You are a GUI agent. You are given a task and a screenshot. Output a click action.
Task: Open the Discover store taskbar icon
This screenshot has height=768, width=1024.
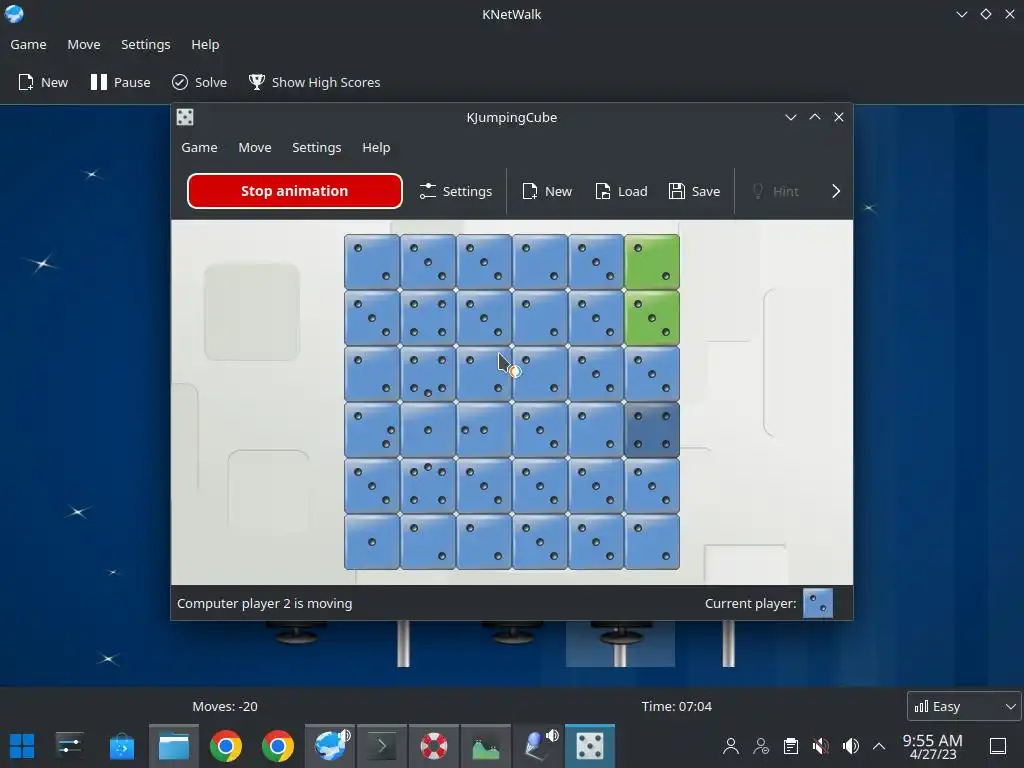click(x=121, y=746)
